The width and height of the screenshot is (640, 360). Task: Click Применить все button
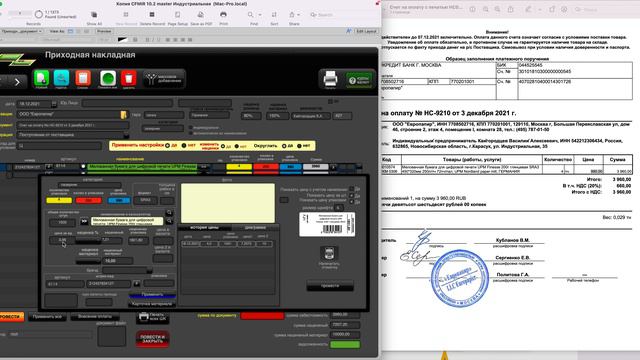(x=47, y=317)
